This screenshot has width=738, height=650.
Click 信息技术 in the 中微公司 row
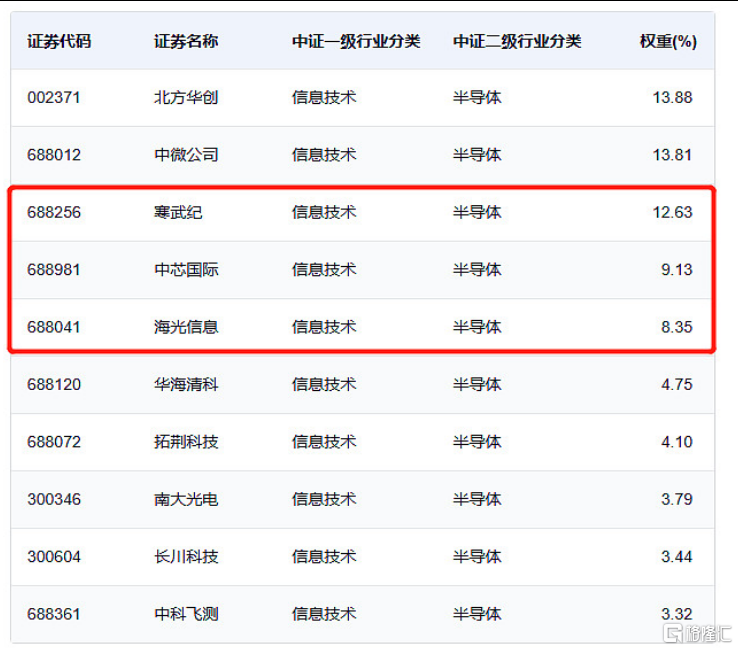(x=324, y=155)
